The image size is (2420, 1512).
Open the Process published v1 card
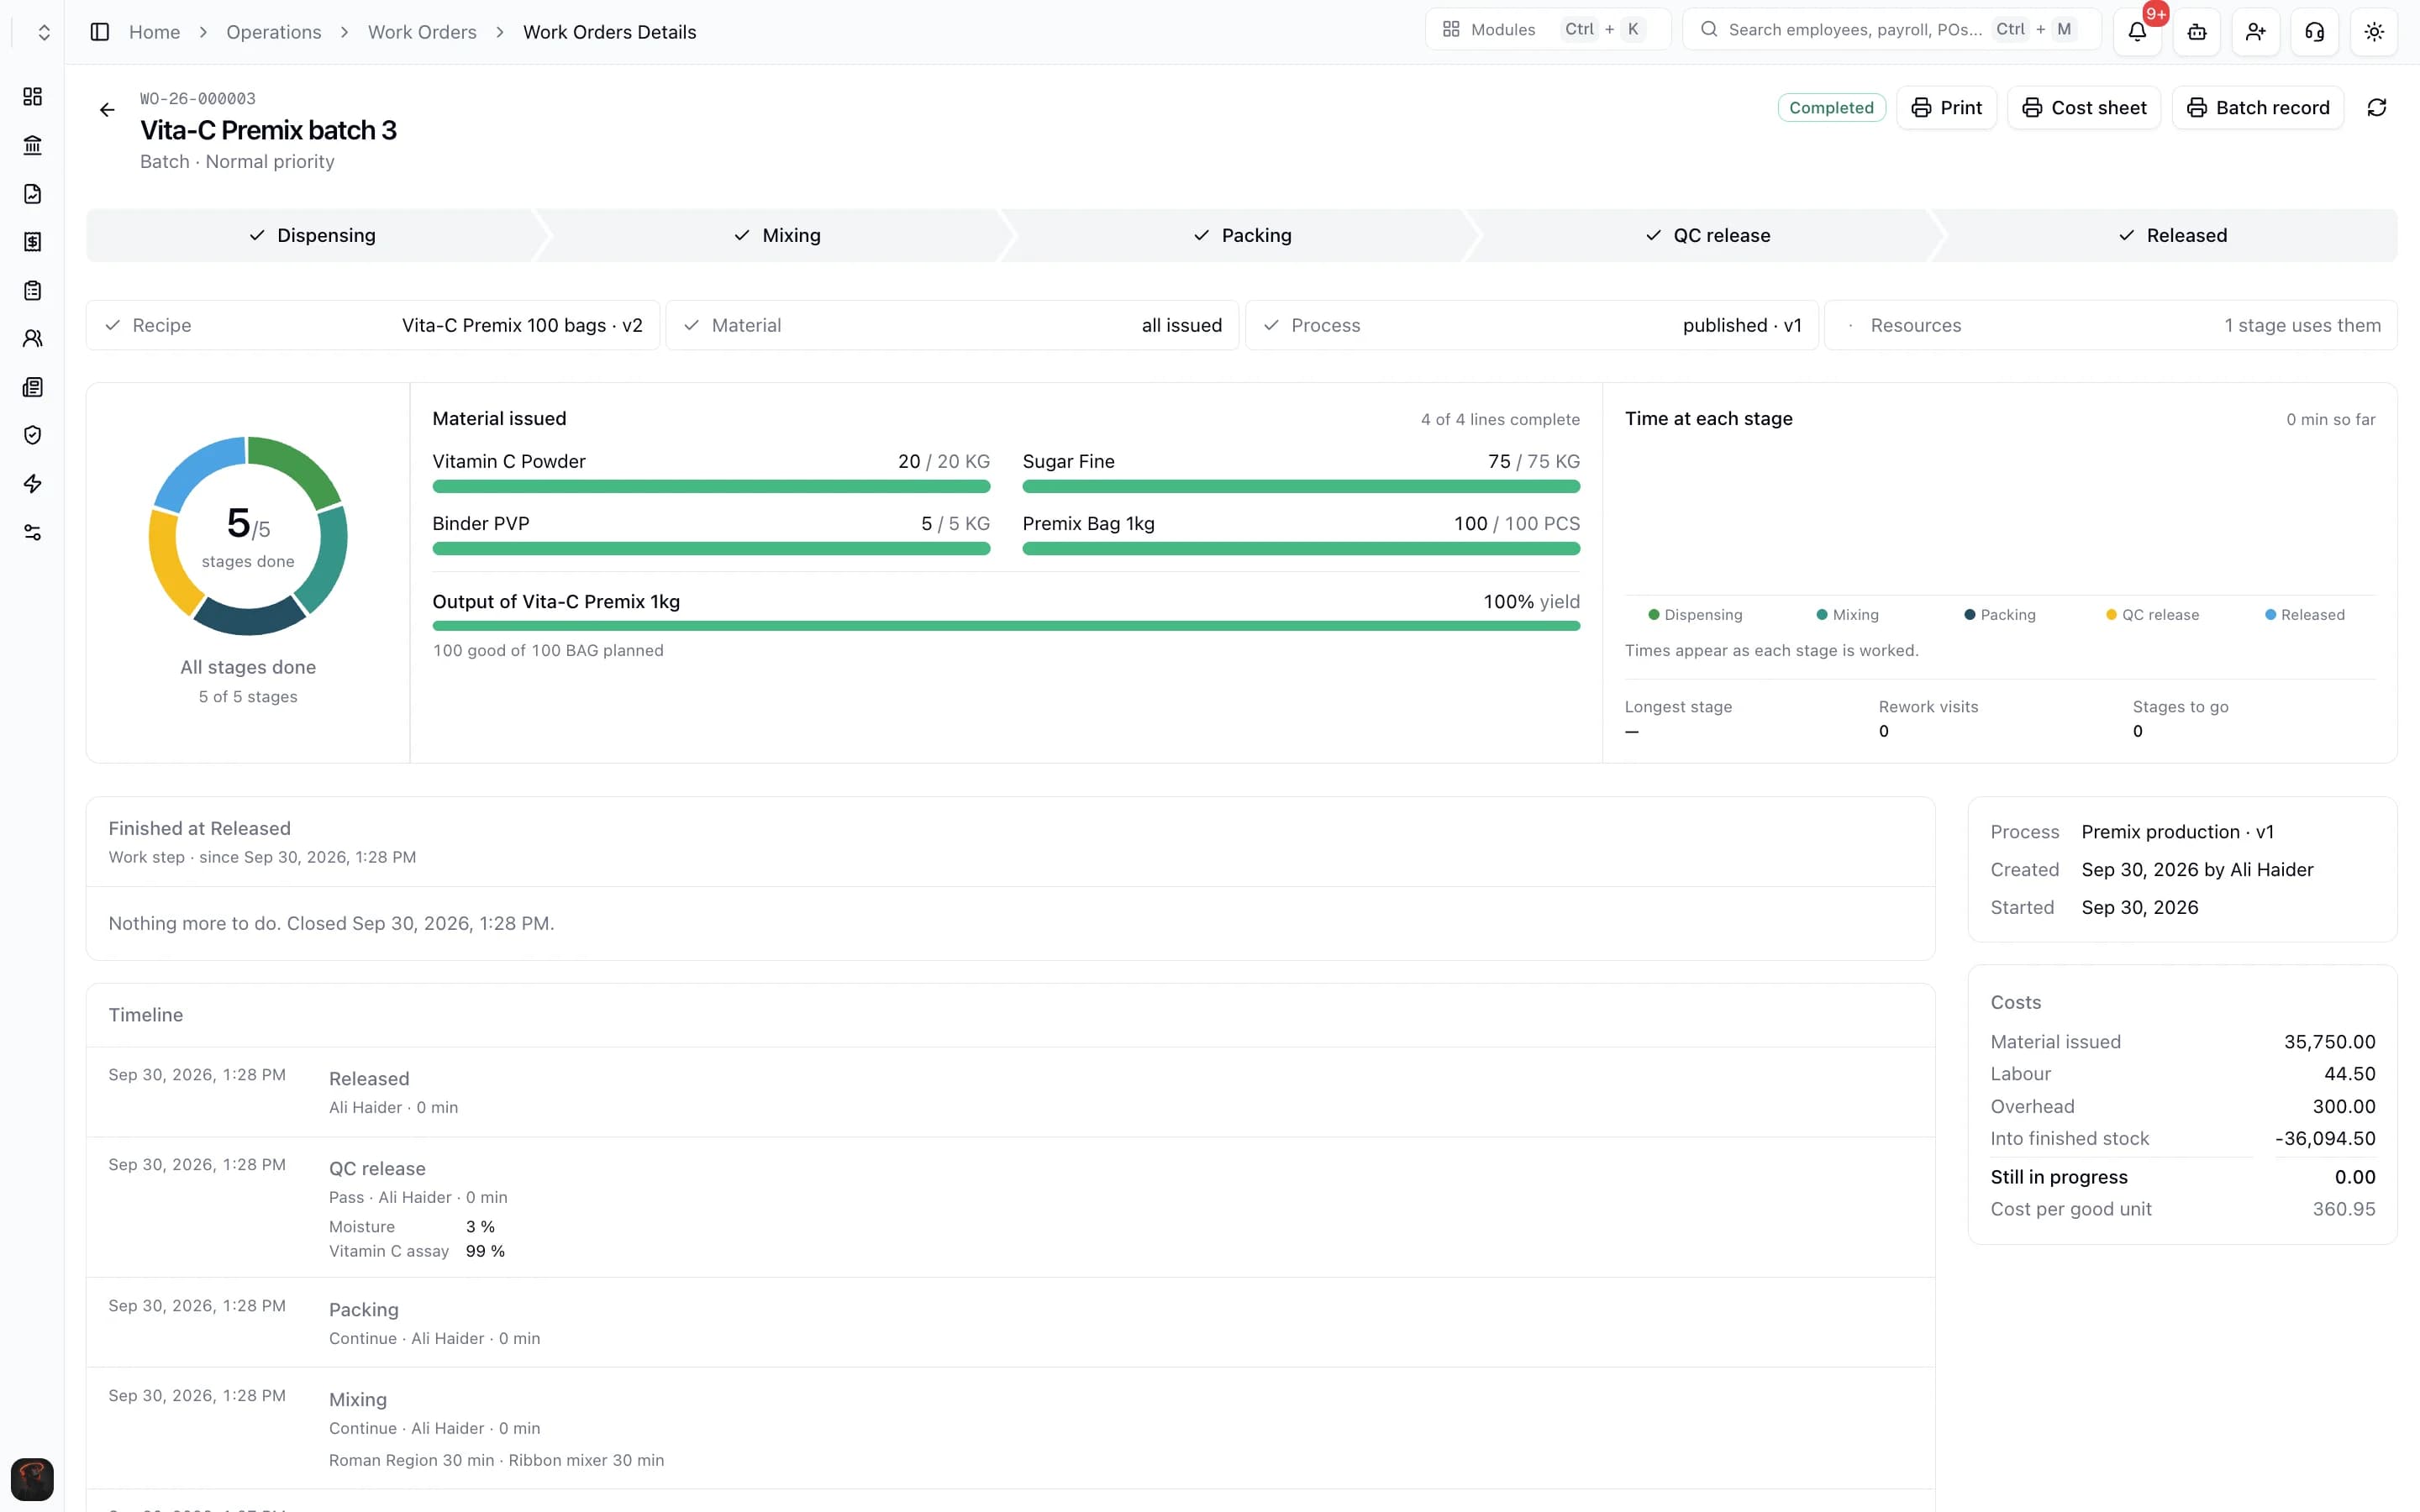coord(1532,325)
